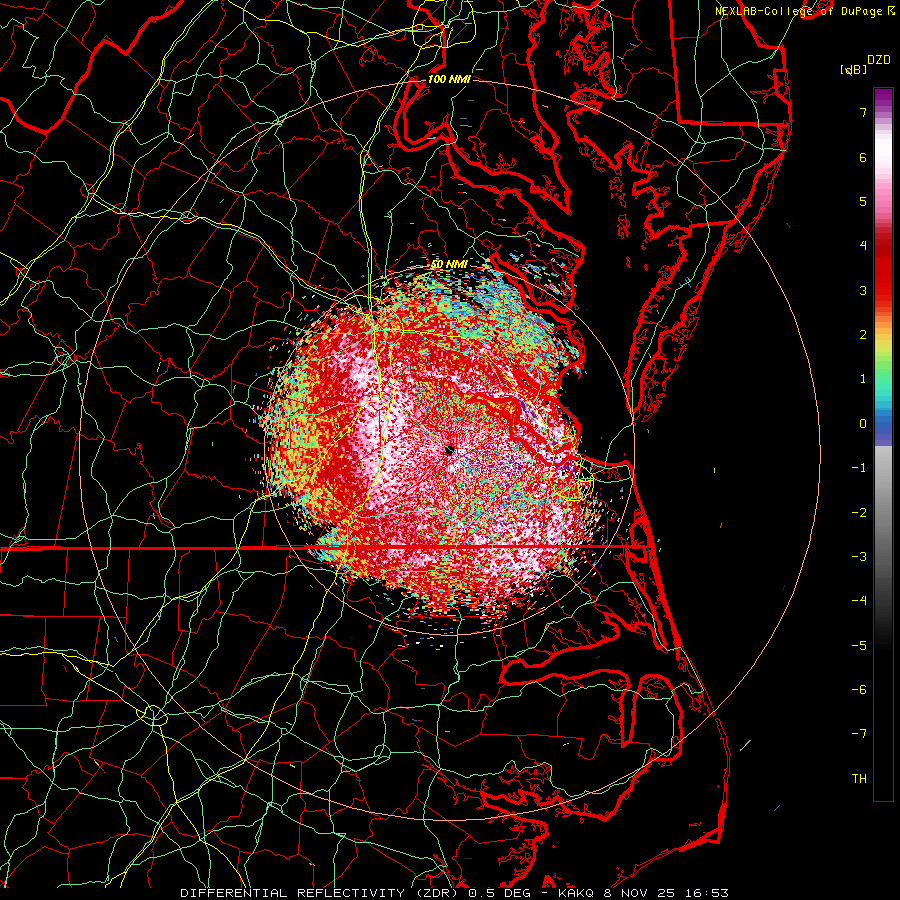Click the 7 value on color scale

click(863, 112)
